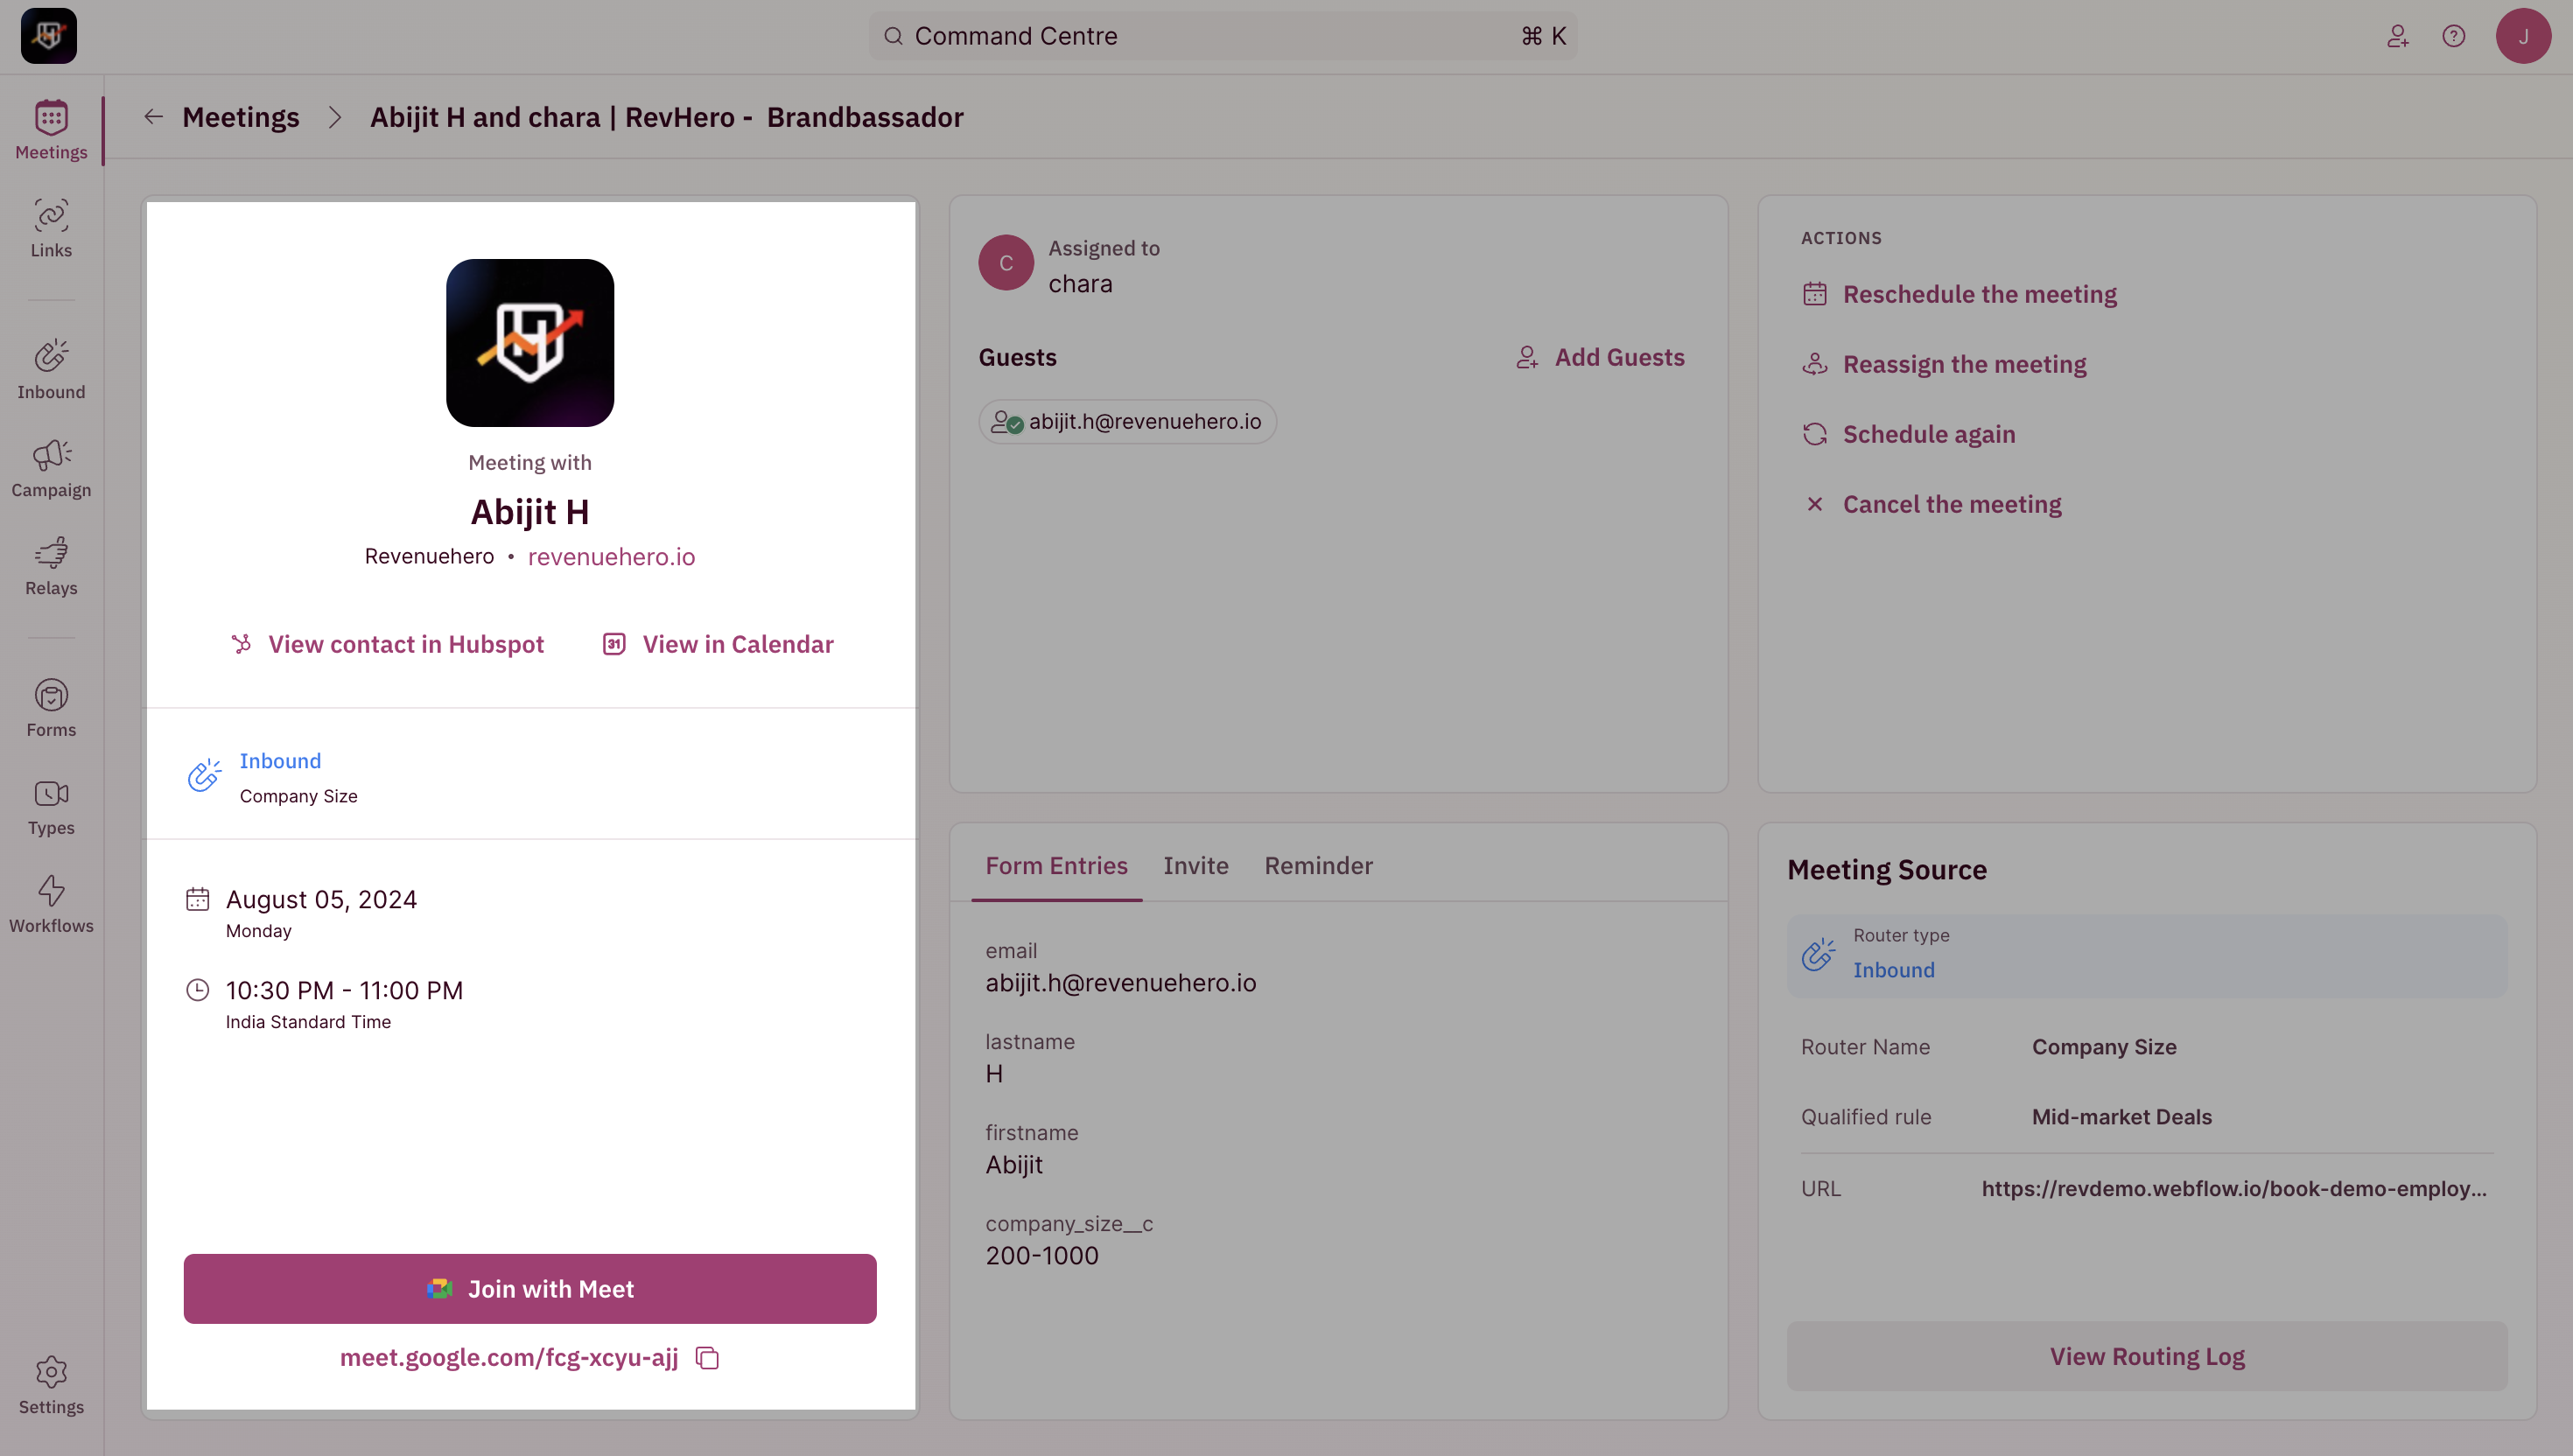Click the Reassign person icon
The width and height of the screenshot is (2573, 1456).
tap(1814, 364)
